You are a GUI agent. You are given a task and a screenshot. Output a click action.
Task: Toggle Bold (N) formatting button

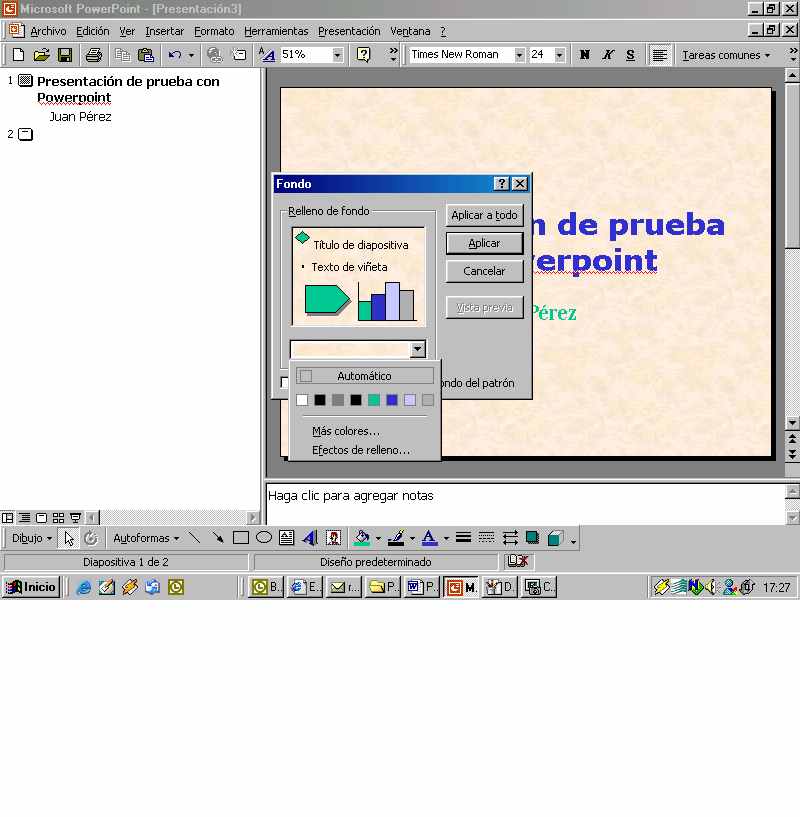coord(585,55)
